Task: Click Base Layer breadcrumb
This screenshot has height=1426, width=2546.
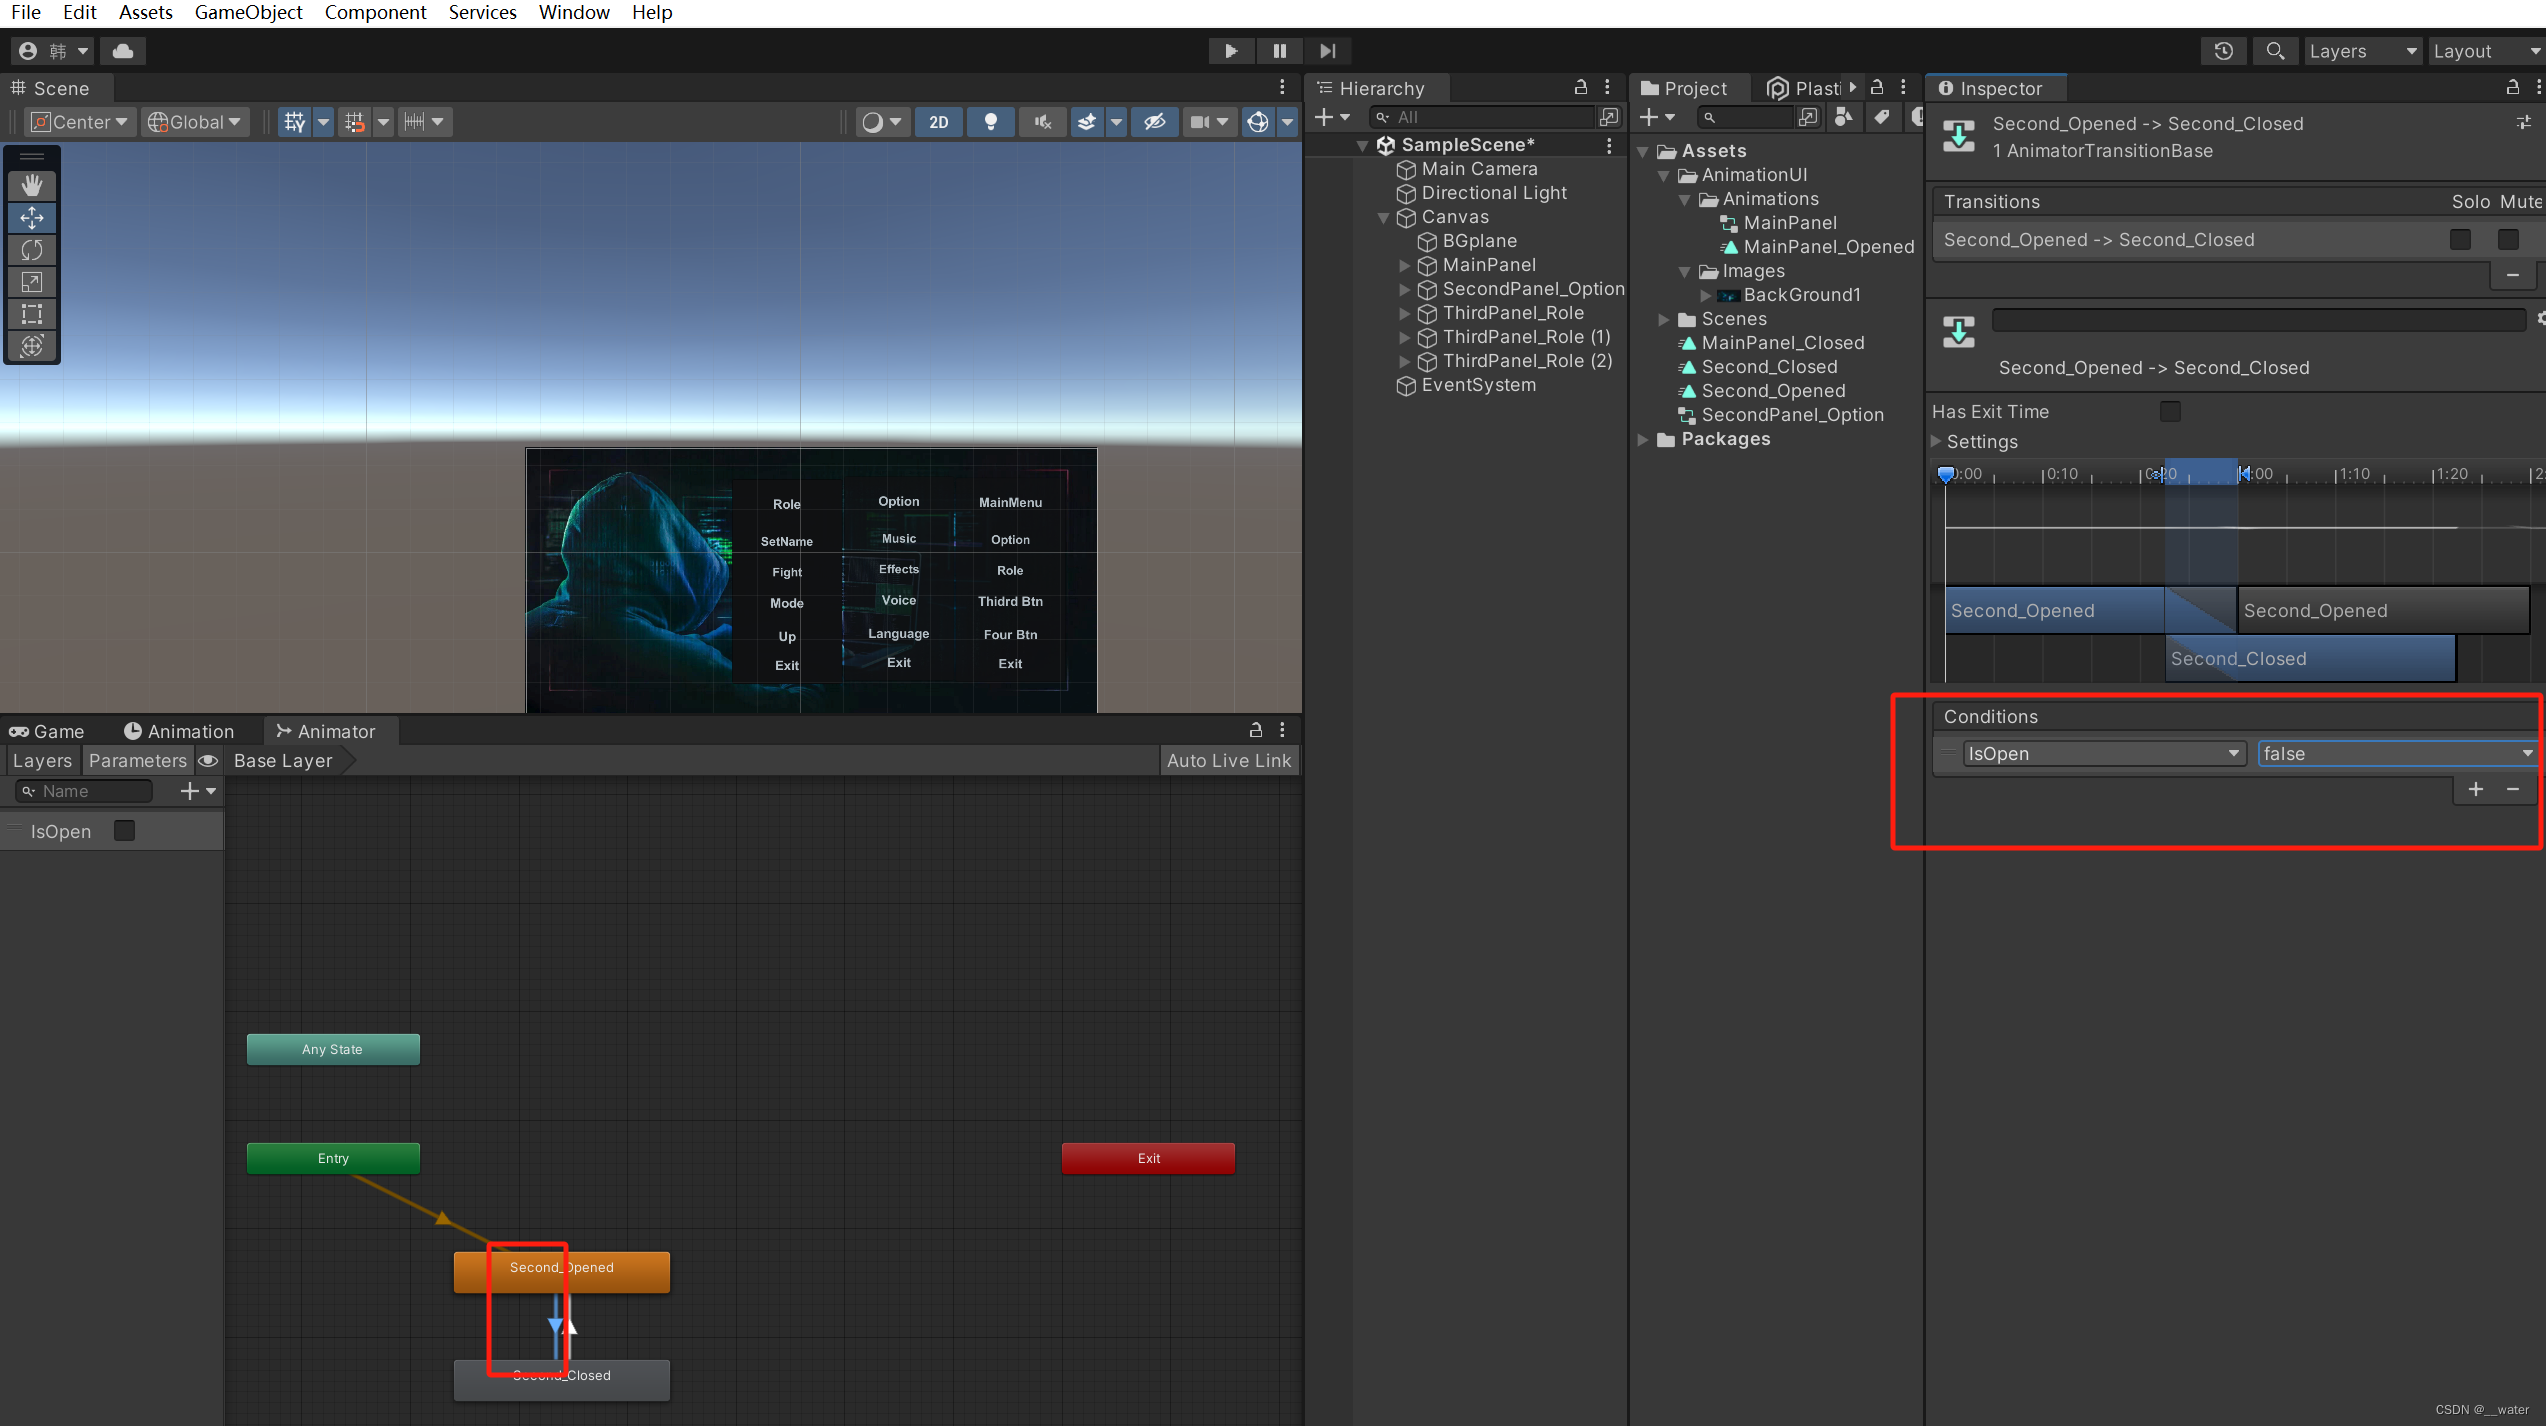Action: pos(283,760)
